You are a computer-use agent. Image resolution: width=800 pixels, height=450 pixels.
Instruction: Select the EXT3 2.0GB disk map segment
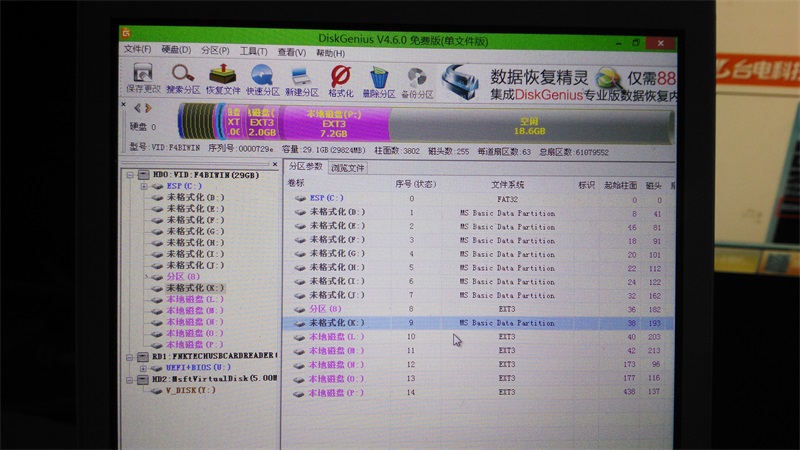(x=262, y=122)
